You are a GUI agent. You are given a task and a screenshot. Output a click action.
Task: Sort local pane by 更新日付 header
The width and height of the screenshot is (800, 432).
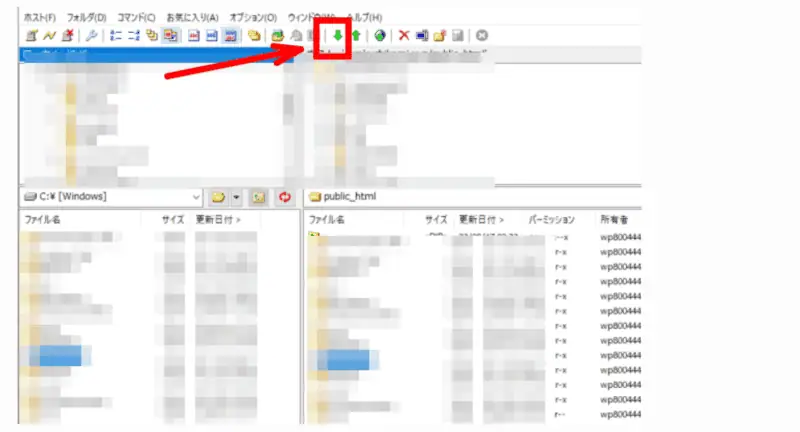tap(218, 220)
